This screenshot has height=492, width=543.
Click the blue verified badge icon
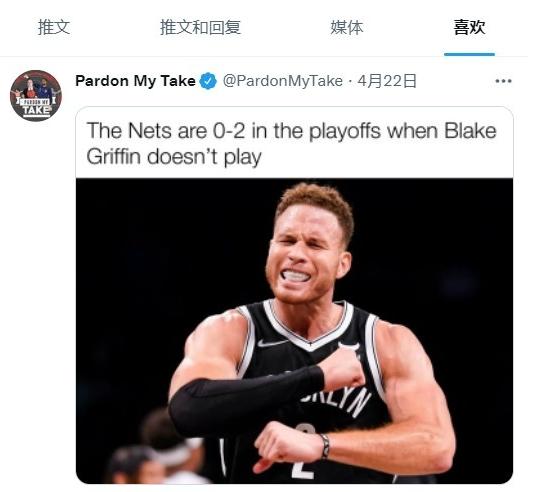(x=208, y=81)
